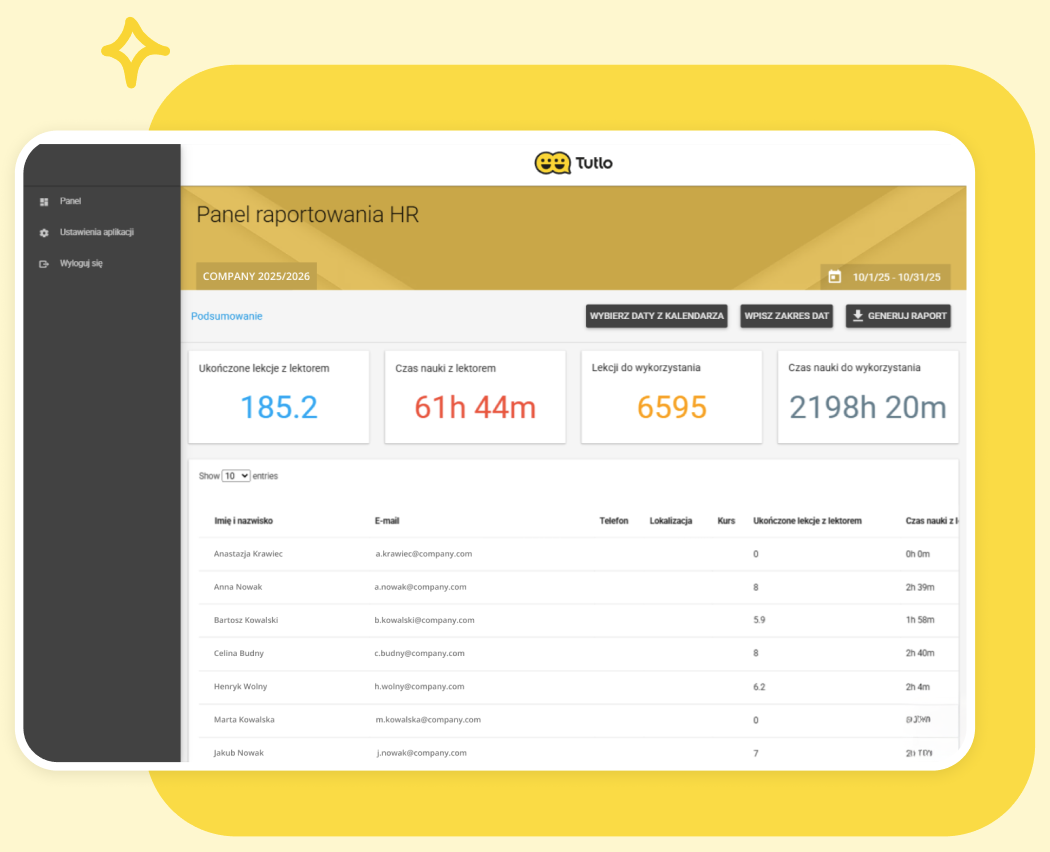Open Ustawienia aplikacji in the sidebar
Viewport: 1050px width, 852px height.
[x=96, y=232]
